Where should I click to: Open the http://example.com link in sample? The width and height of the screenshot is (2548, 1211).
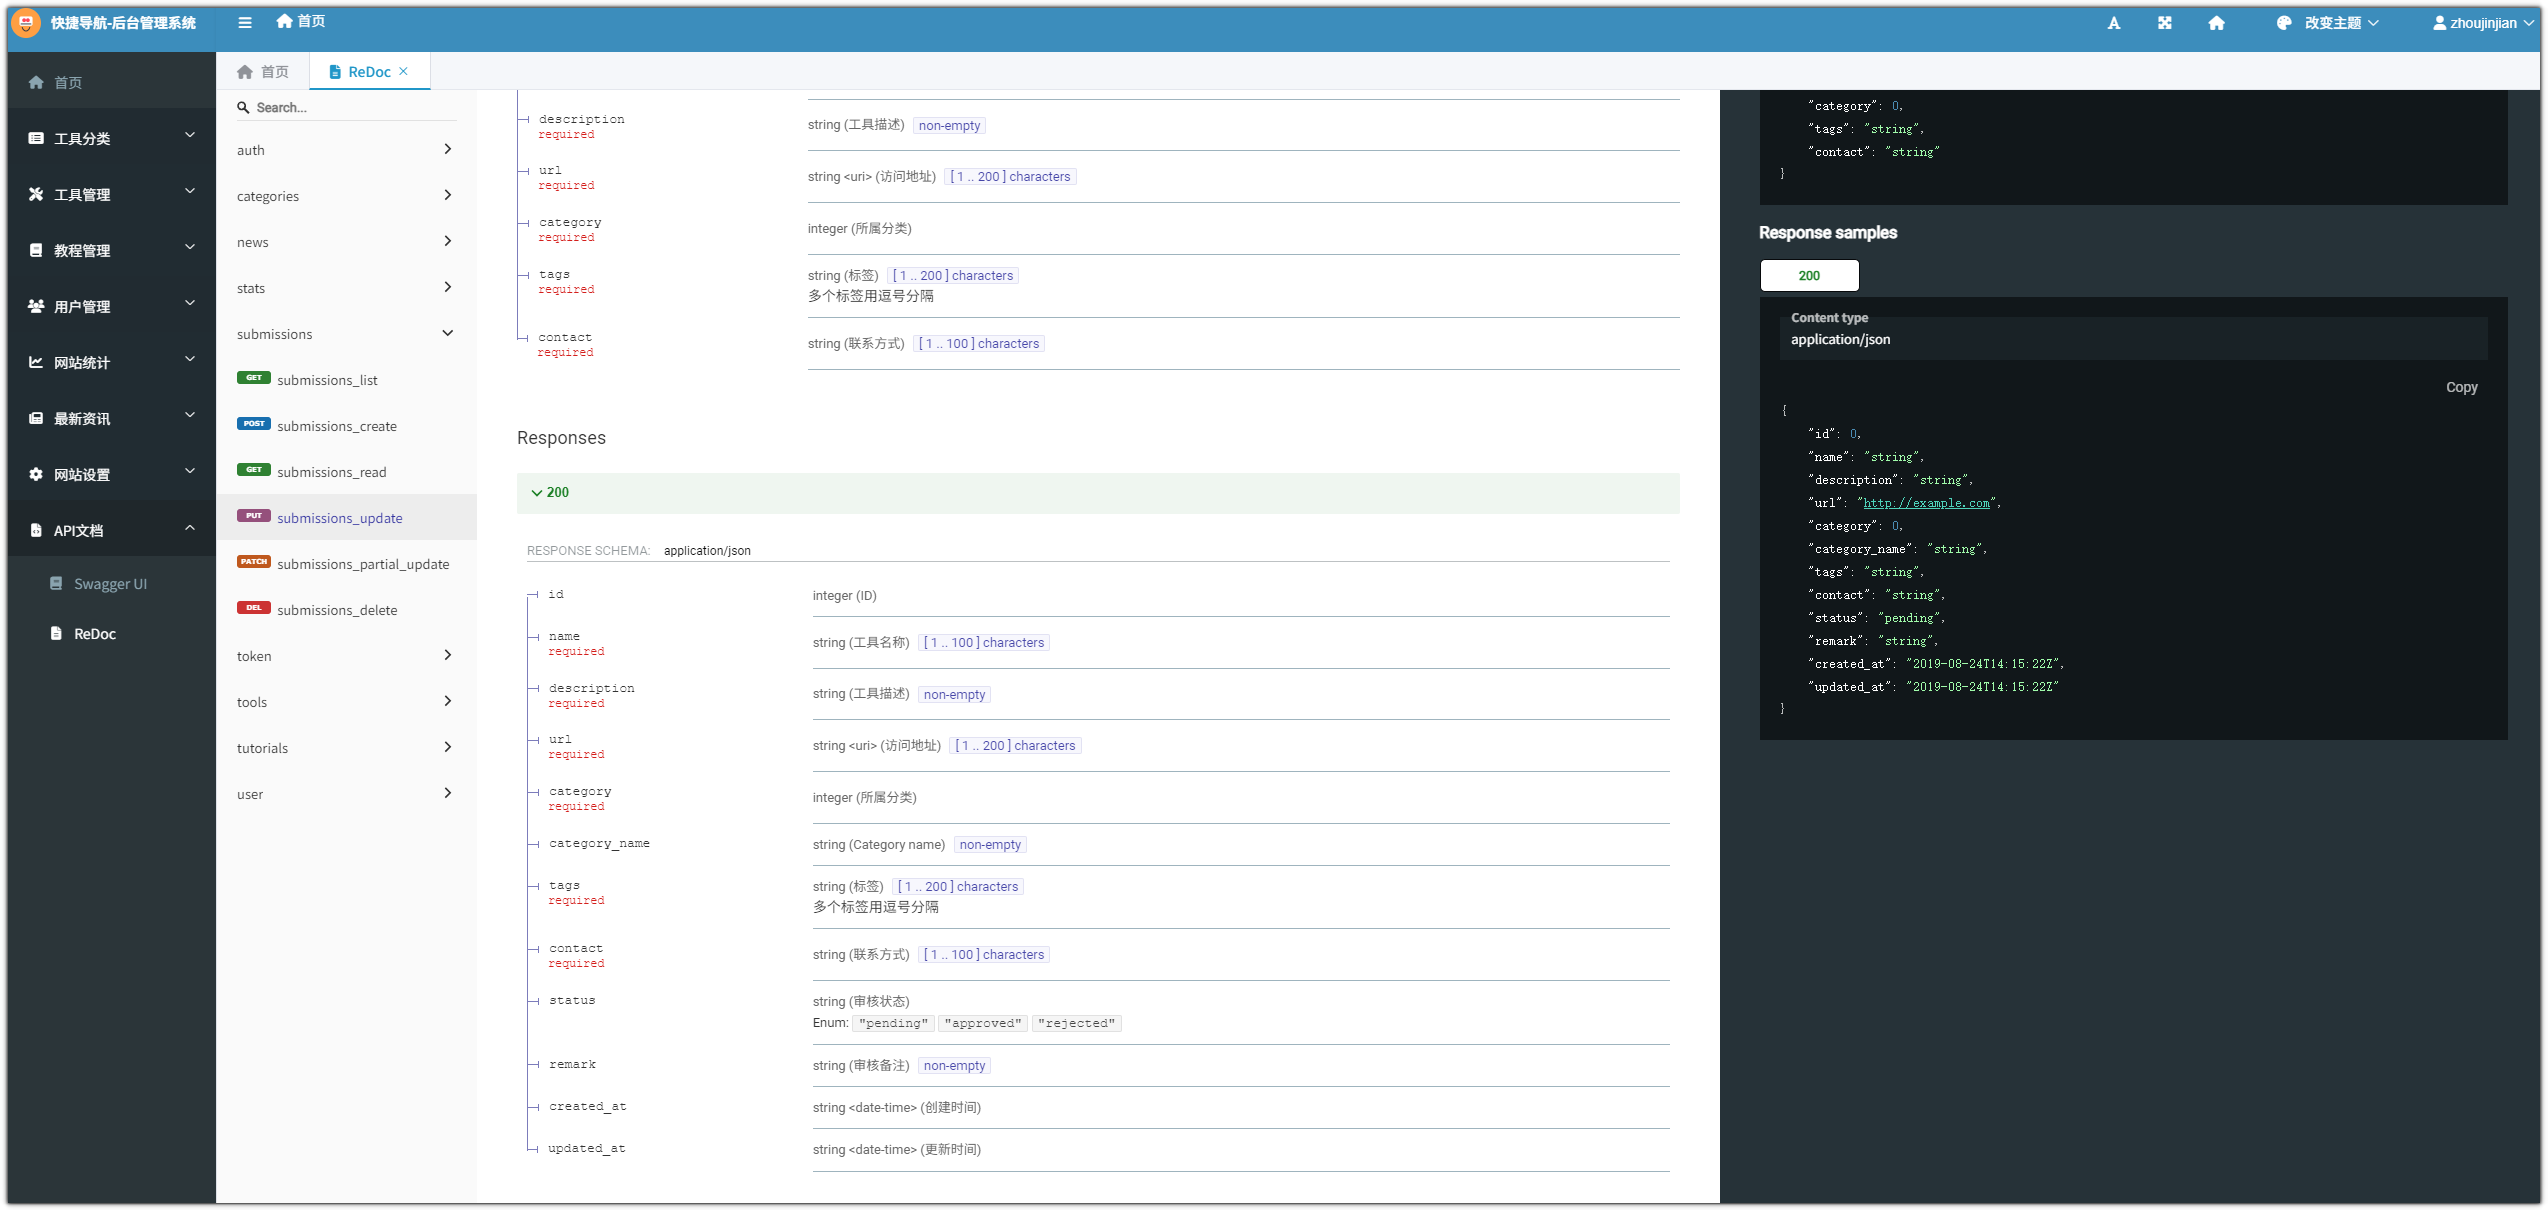click(x=1926, y=503)
